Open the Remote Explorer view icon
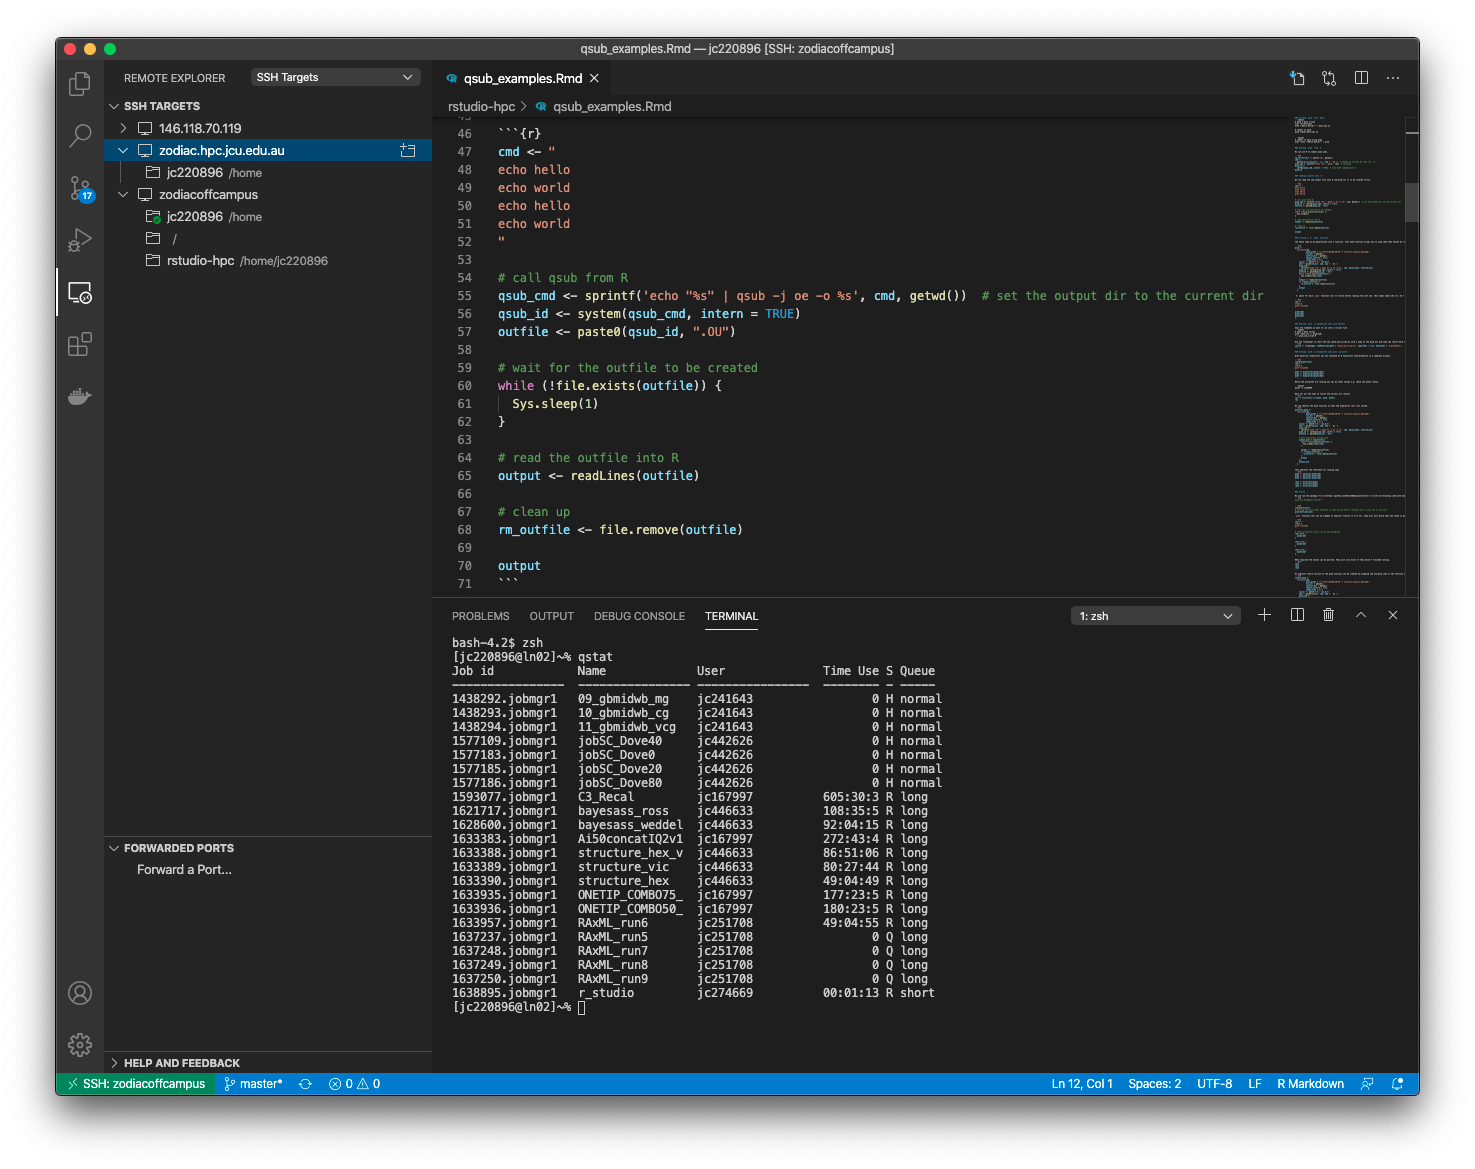The width and height of the screenshot is (1475, 1169). (x=80, y=292)
